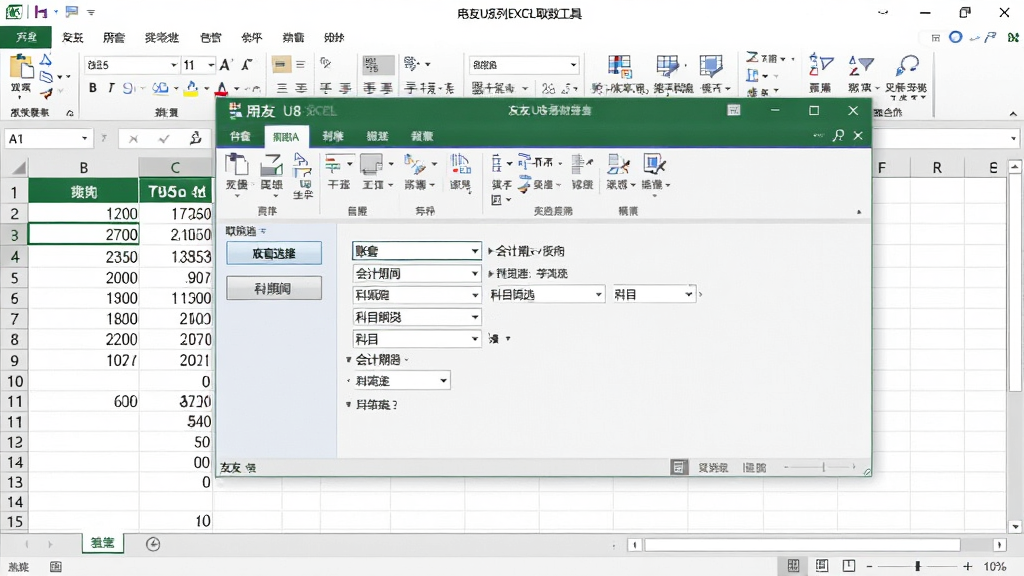Click the Save icon in Excel title bar
The width and height of the screenshot is (1024, 576).
pyautogui.click(x=40, y=12)
